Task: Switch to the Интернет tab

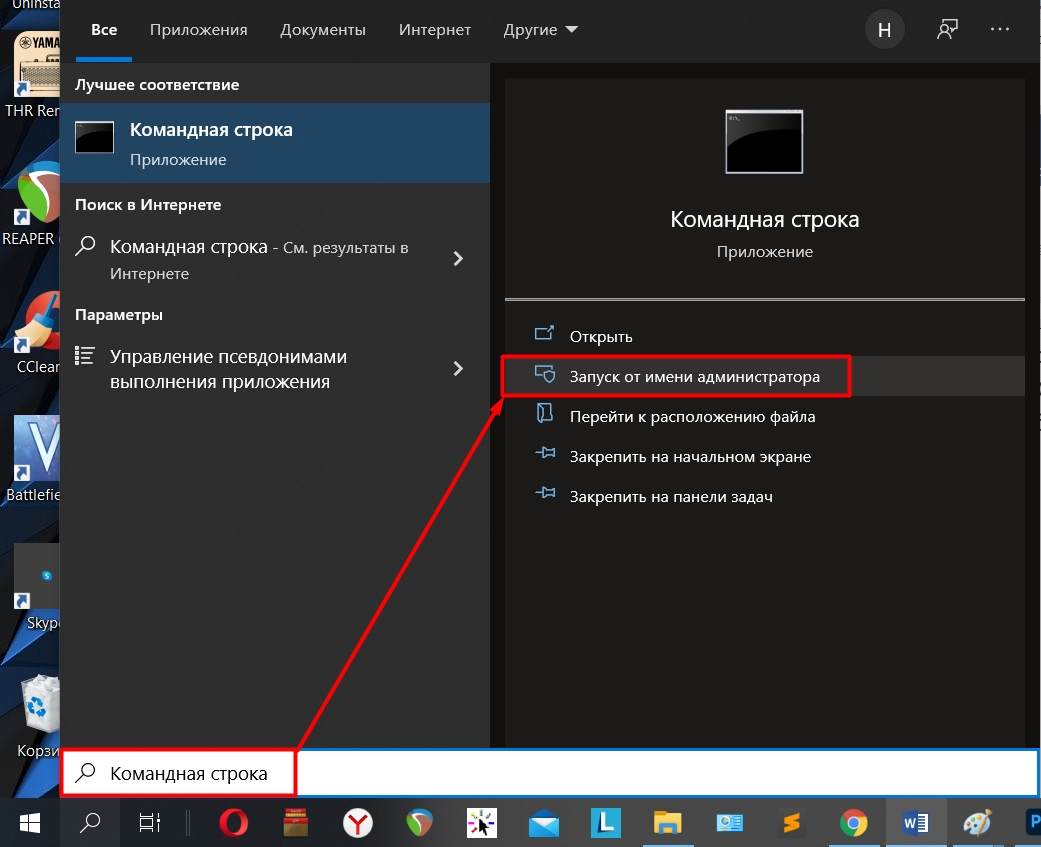Action: (x=435, y=30)
